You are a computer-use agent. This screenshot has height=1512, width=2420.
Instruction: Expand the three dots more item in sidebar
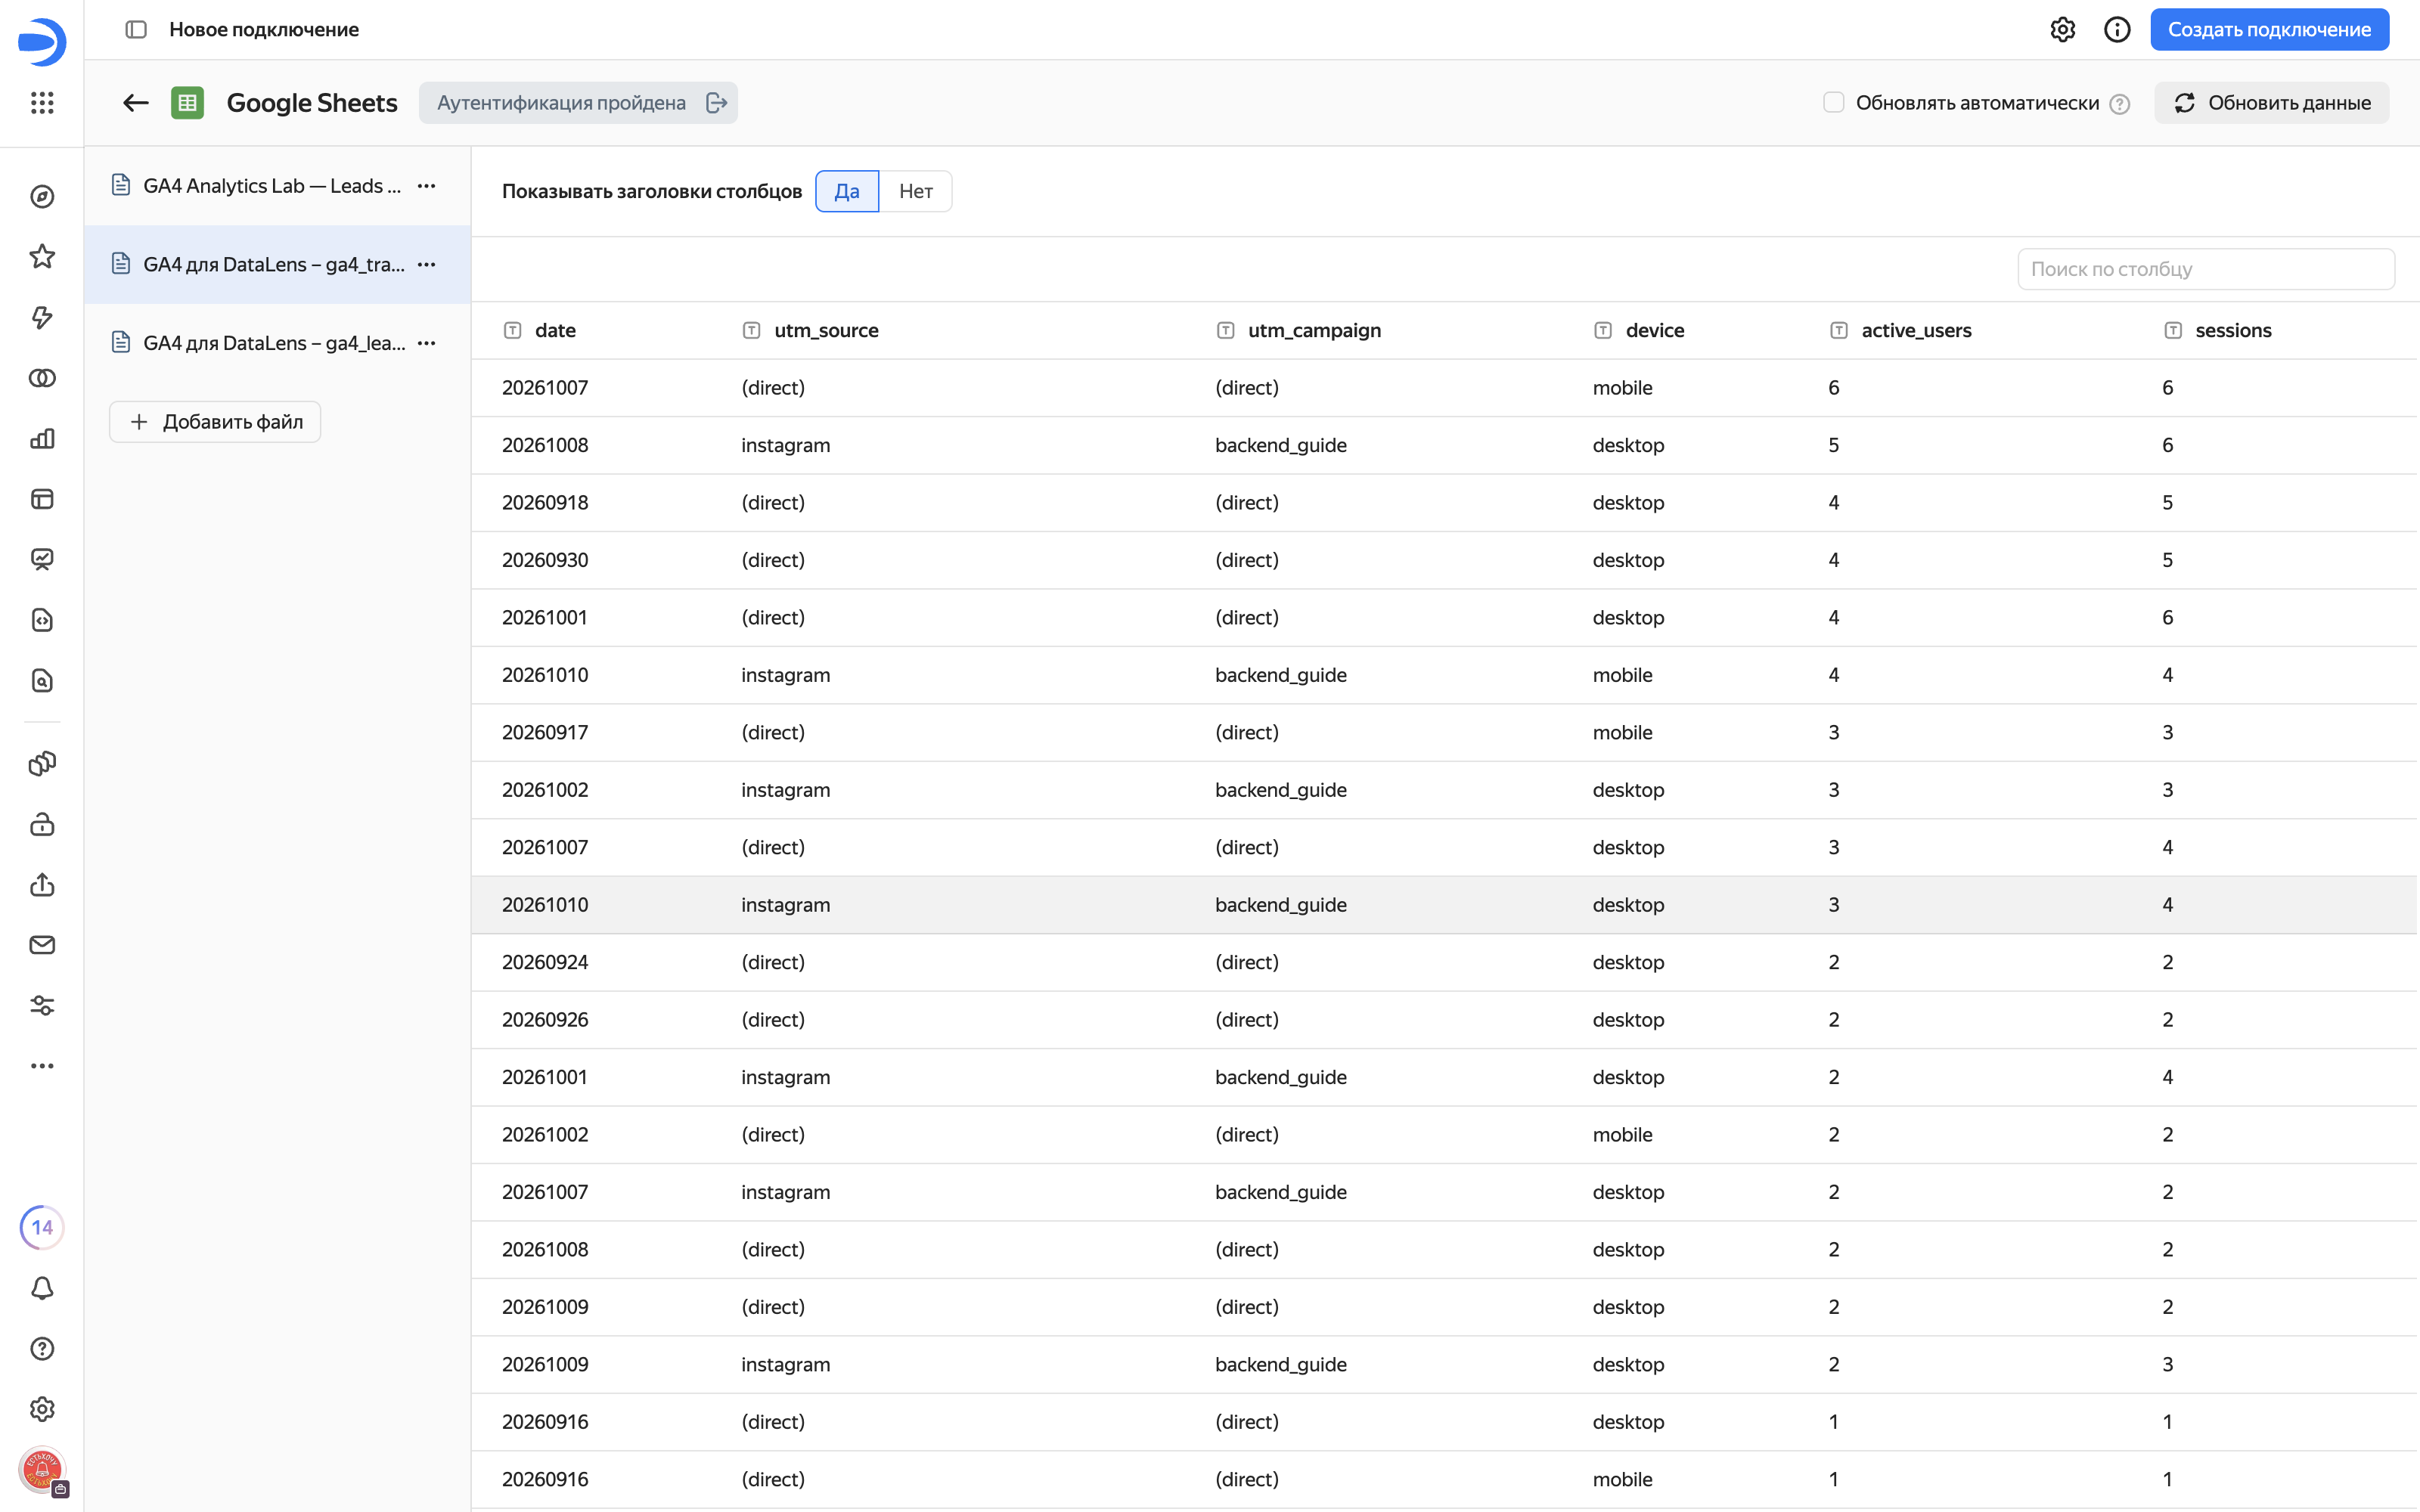42,1066
